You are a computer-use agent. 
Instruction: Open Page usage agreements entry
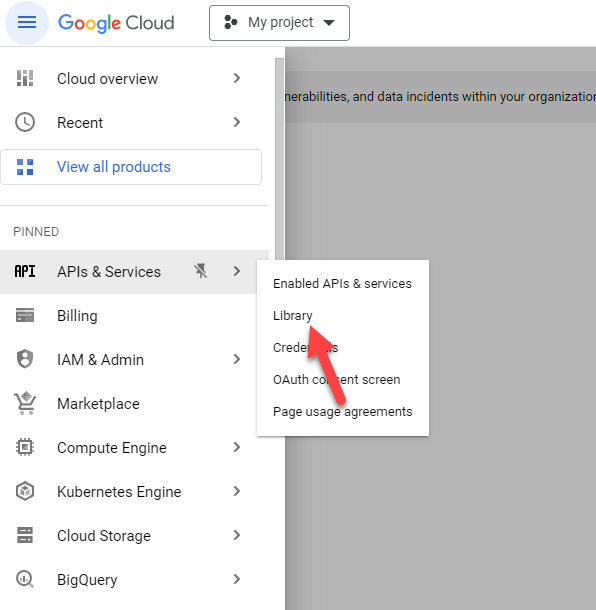click(342, 412)
